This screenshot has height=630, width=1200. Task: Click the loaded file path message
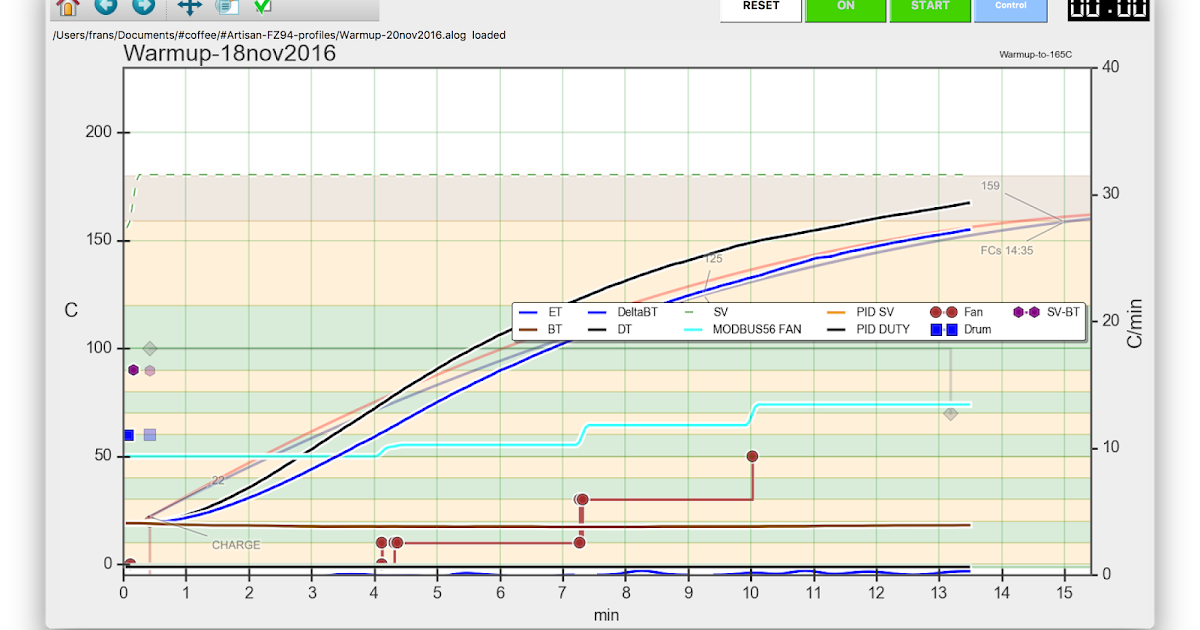(279, 35)
